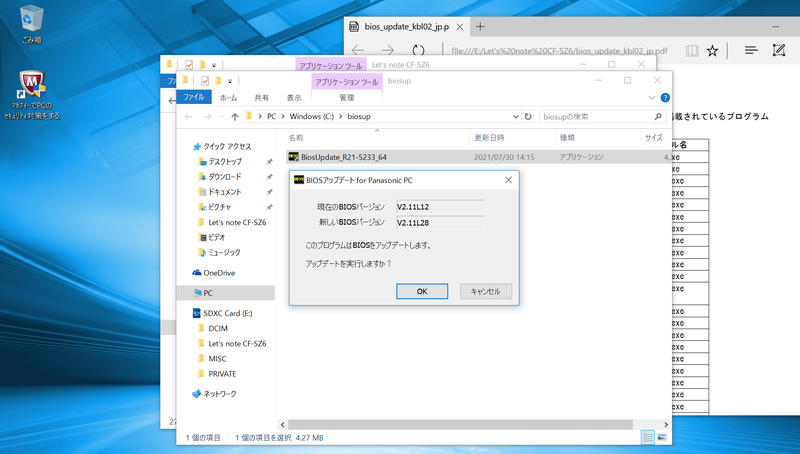Open the 表示 ribbon tab

pyautogui.click(x=294, y=97)
